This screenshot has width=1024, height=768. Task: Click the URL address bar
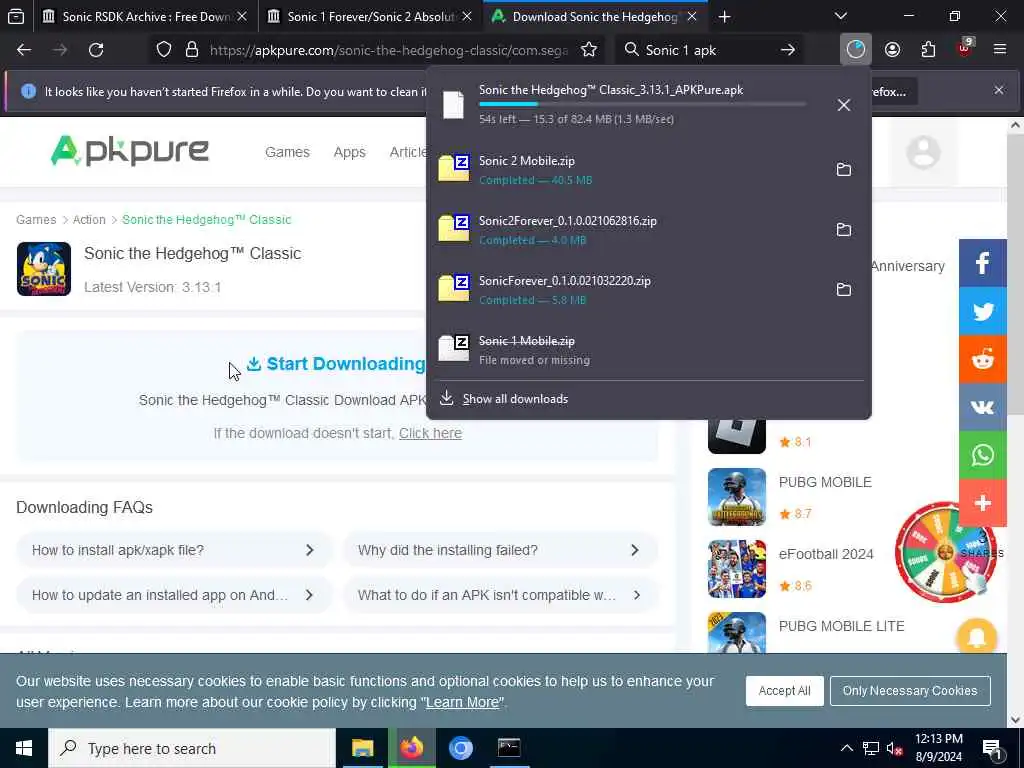[x=389, y=50]
